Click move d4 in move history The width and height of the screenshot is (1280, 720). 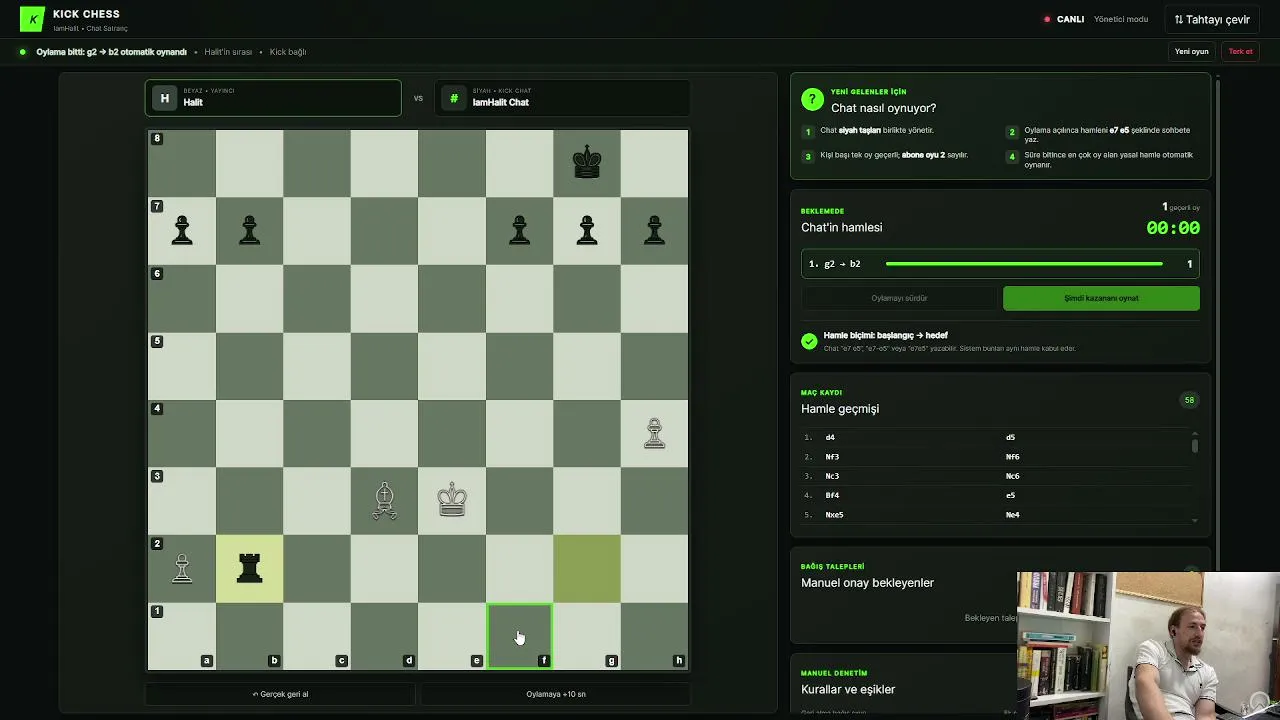pyautogui.click(x=830, y=438)
